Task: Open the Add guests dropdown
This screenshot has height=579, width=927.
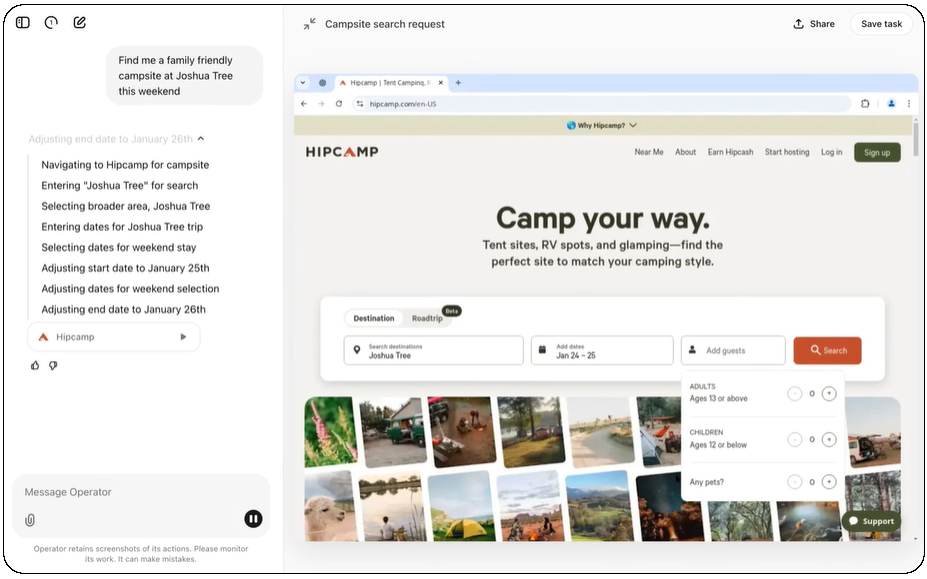Action: coord(735,350)
